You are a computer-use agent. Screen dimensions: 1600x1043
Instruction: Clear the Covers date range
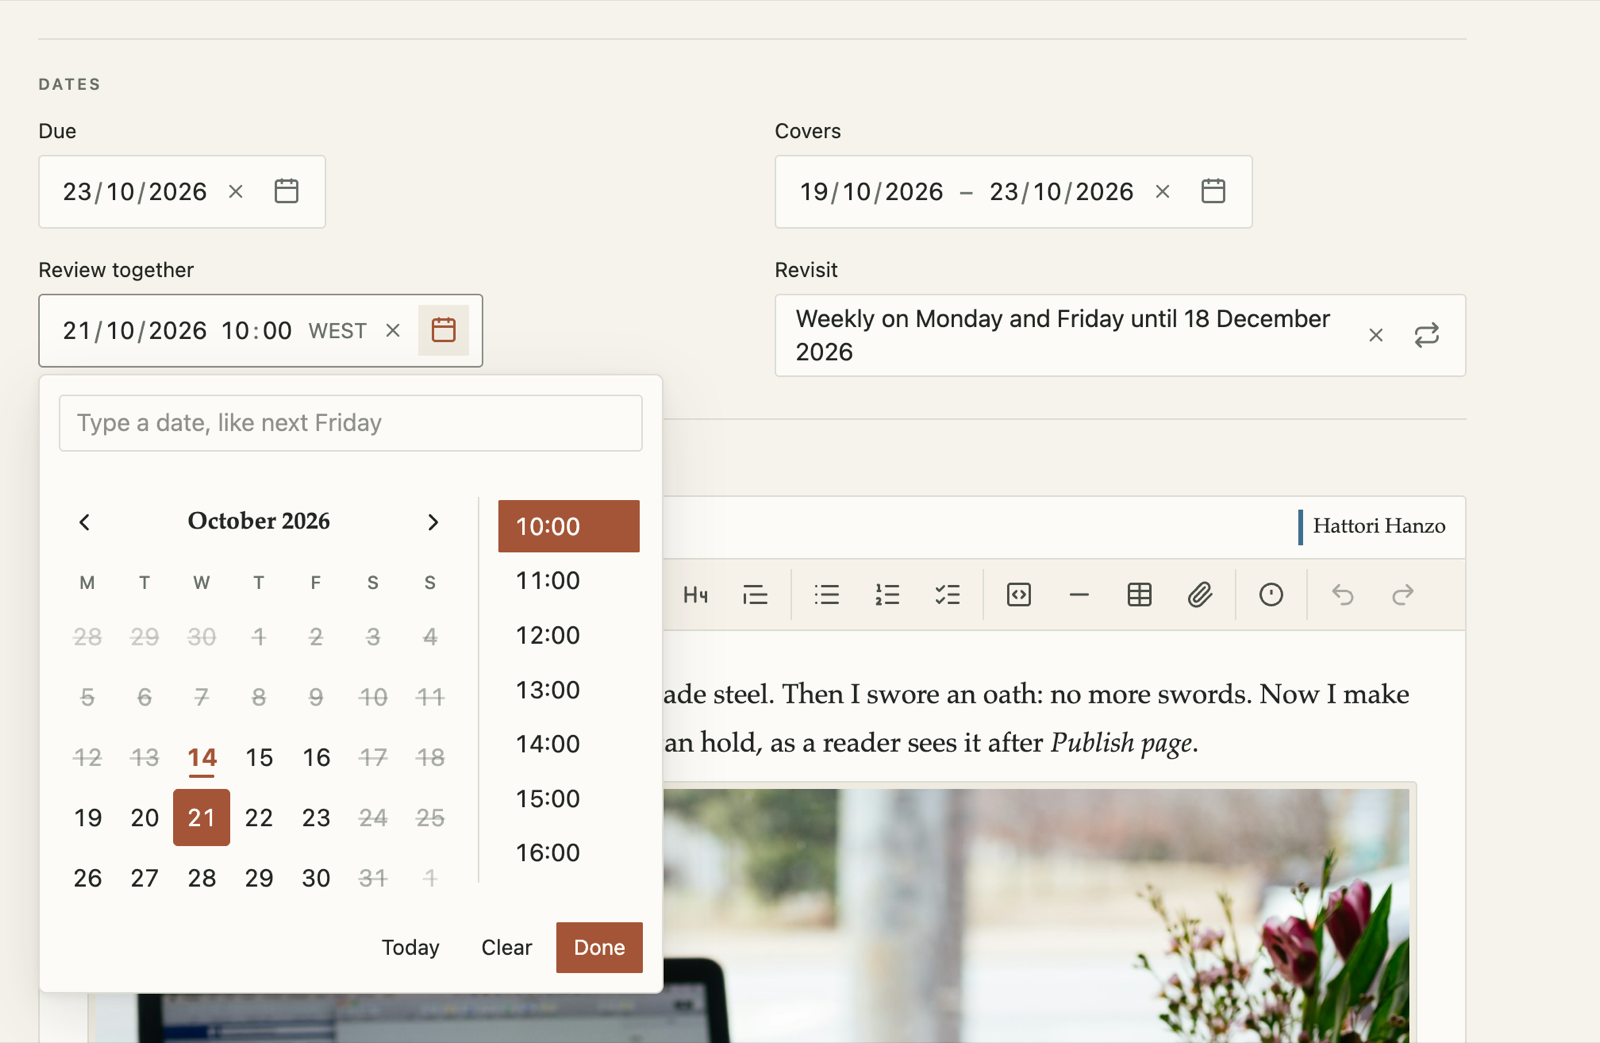tap(1162, 191)
